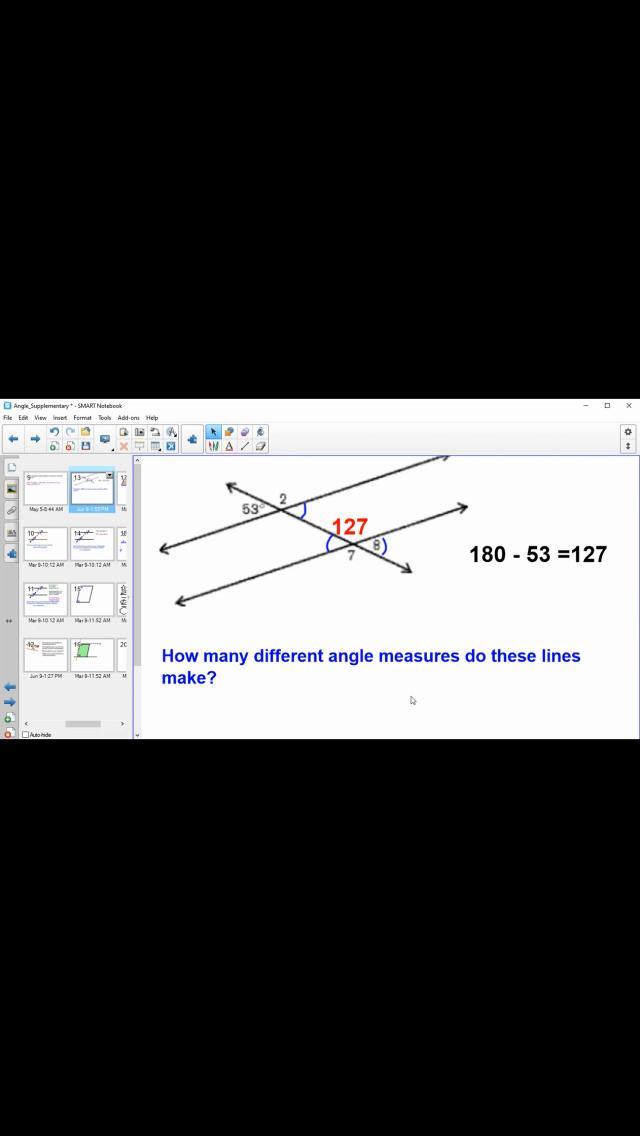Select the Shapes tool

[229, 432]
